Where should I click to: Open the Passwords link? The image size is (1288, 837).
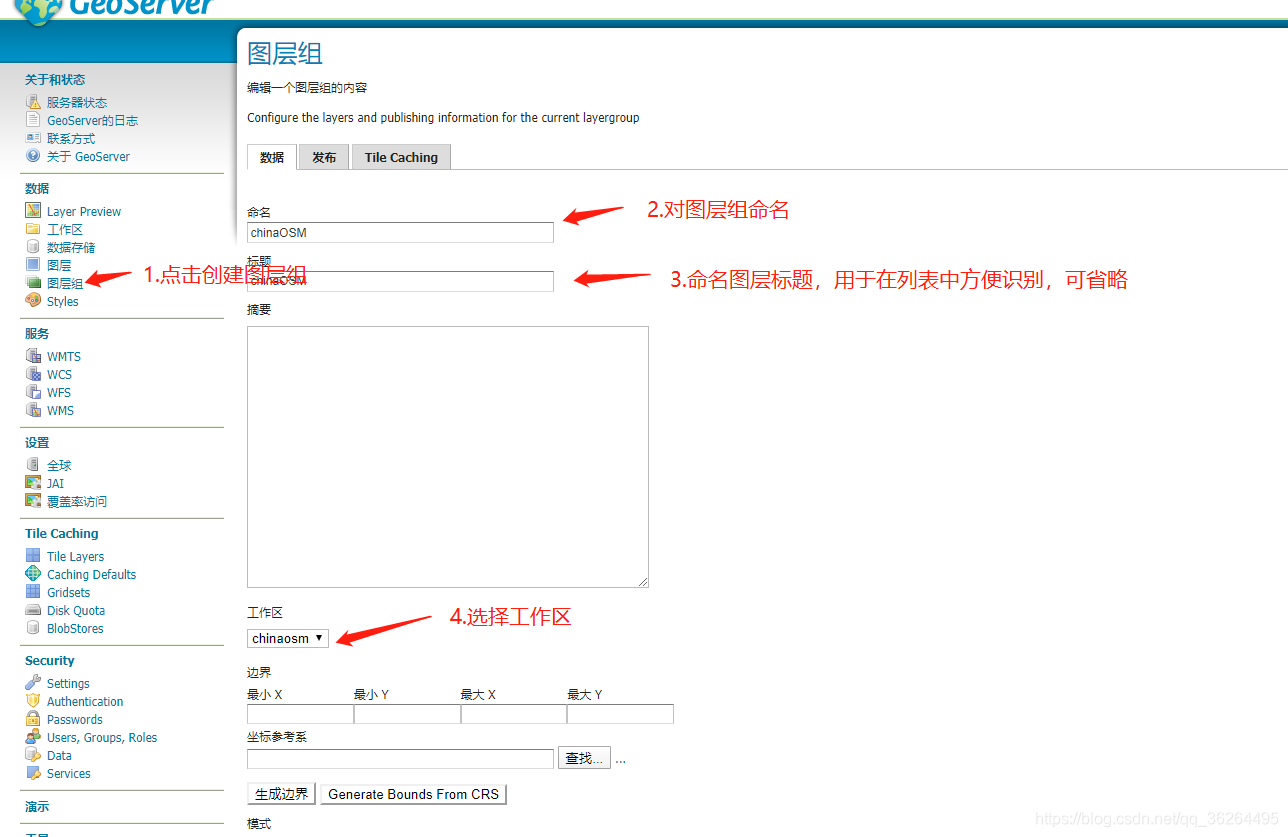click(x=75, y=719)
